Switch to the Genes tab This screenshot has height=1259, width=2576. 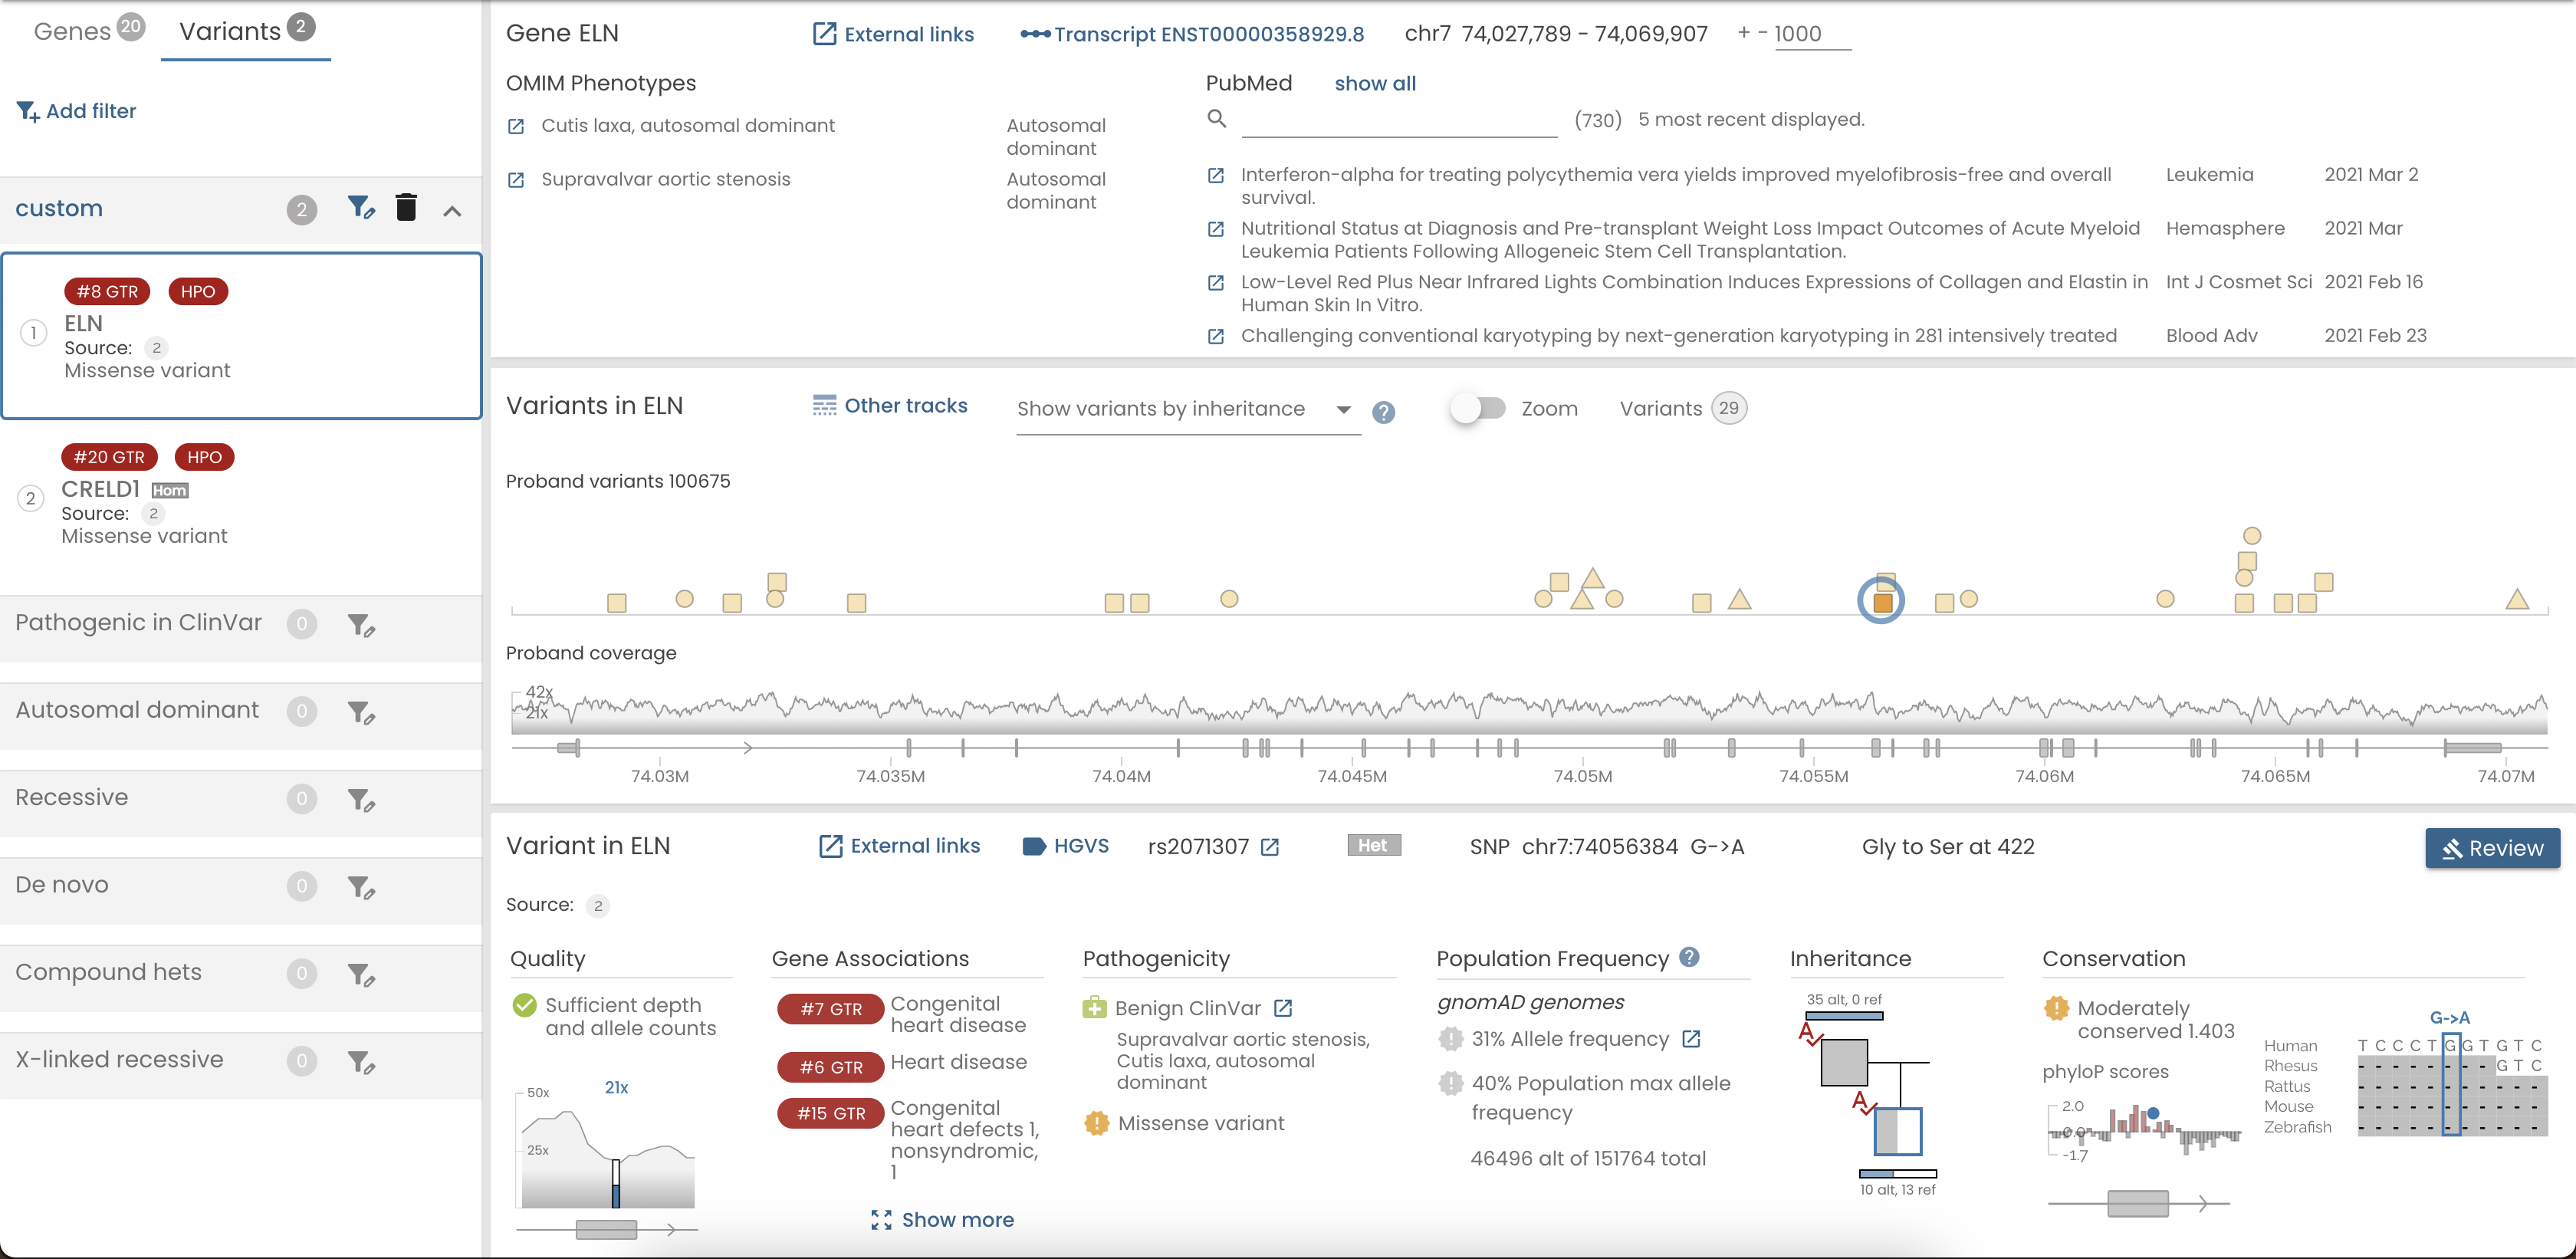(x=89, y=30)
